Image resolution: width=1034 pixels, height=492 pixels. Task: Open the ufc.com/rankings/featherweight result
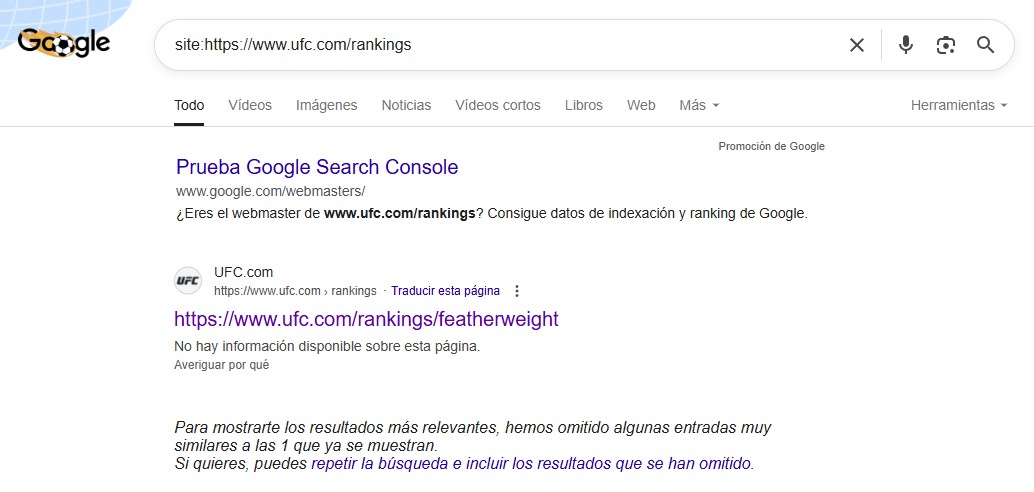[366, 319]
